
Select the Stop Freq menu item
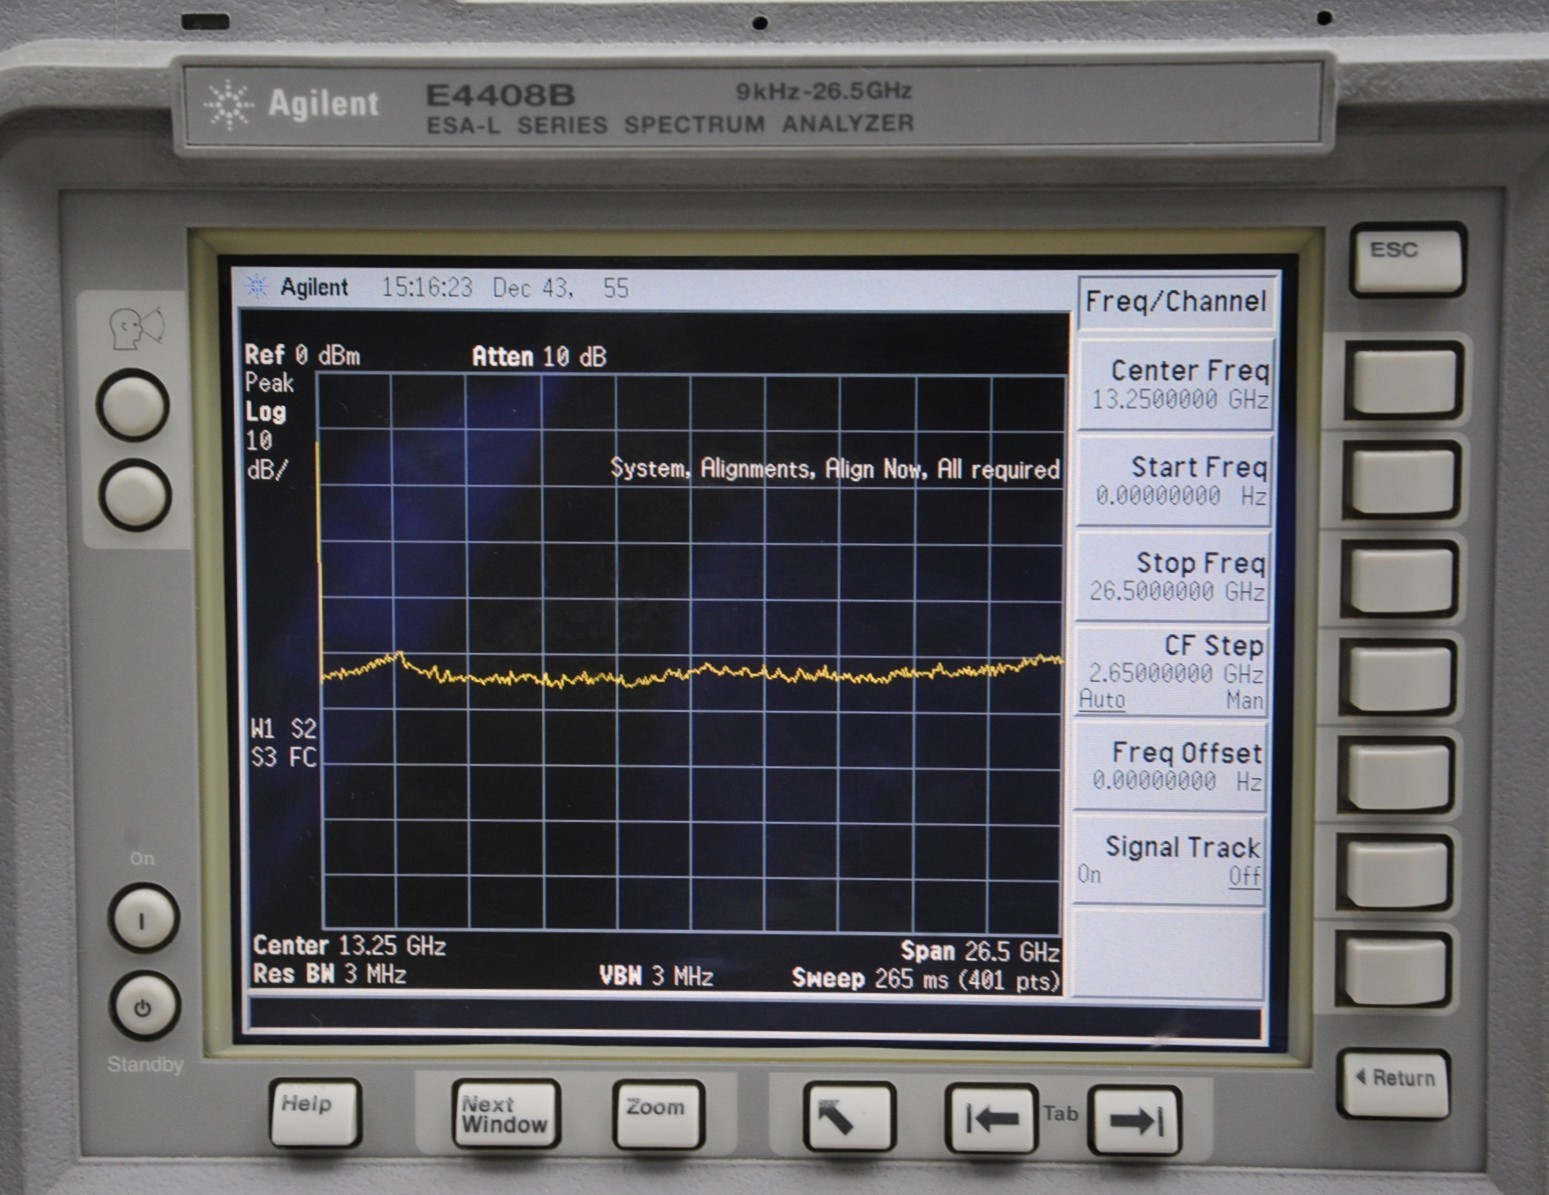[x=1172, y=577]
